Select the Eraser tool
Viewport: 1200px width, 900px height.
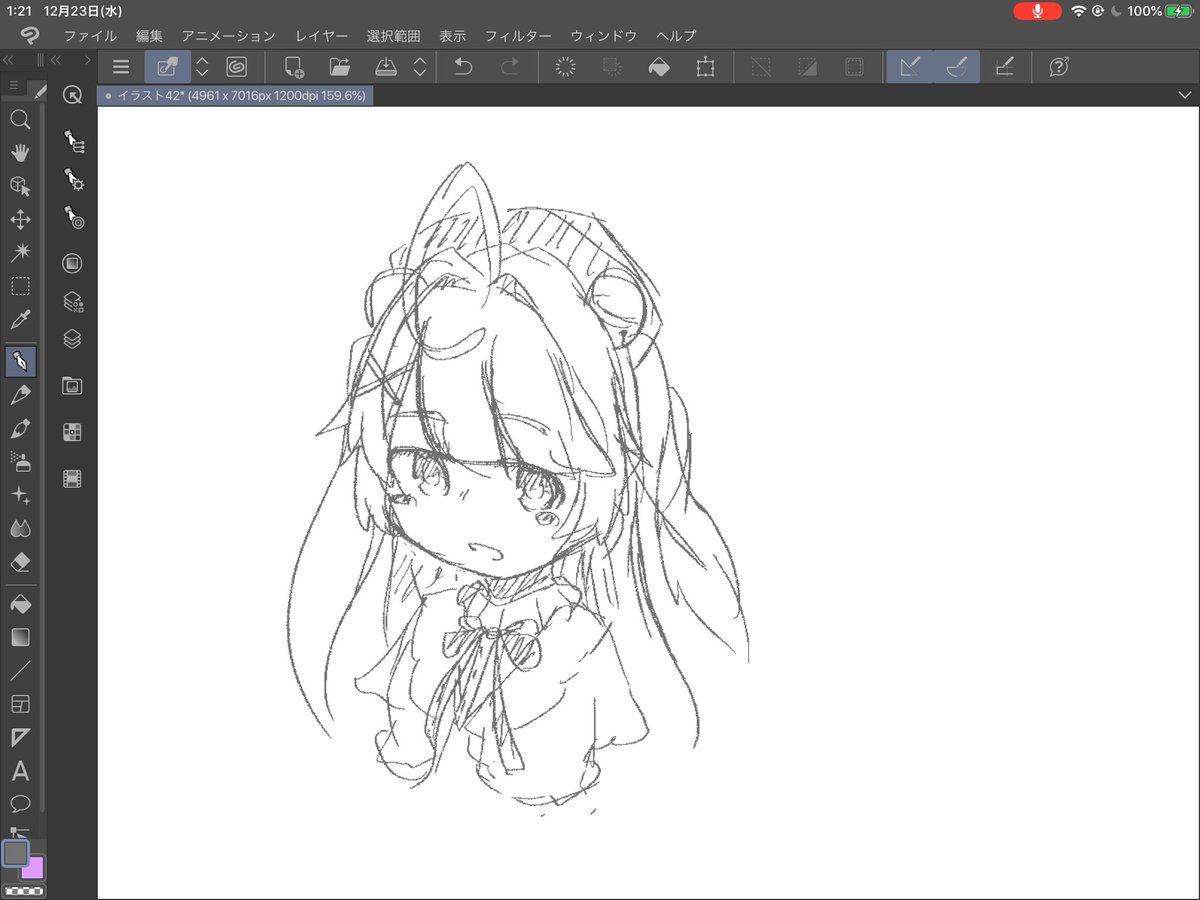[20, 562]
